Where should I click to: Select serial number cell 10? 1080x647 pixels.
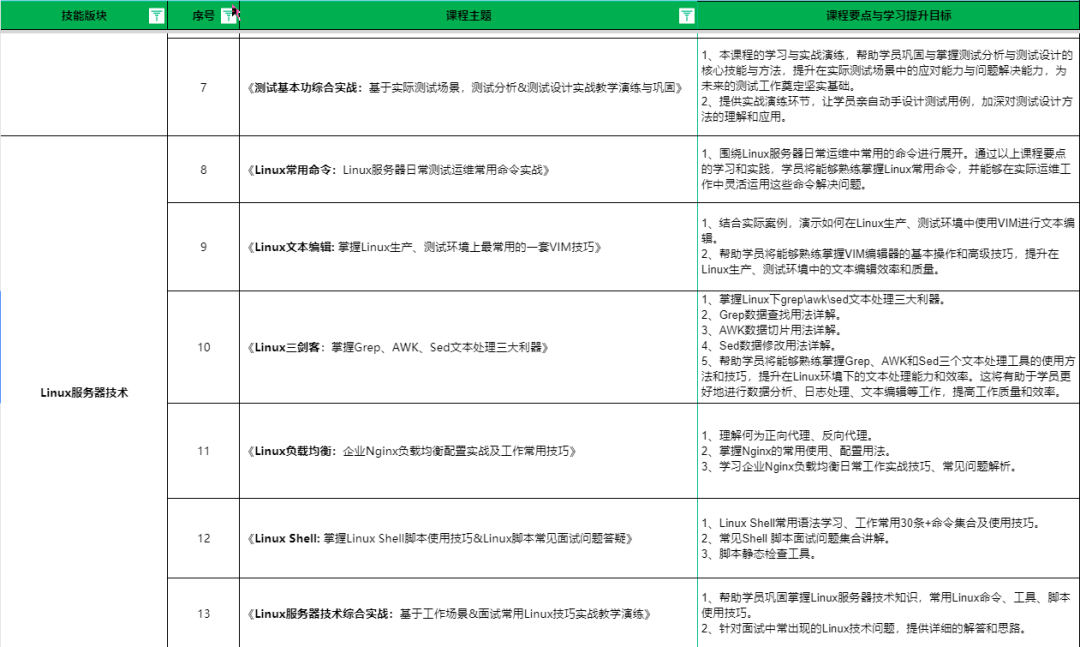coord(204,347)
